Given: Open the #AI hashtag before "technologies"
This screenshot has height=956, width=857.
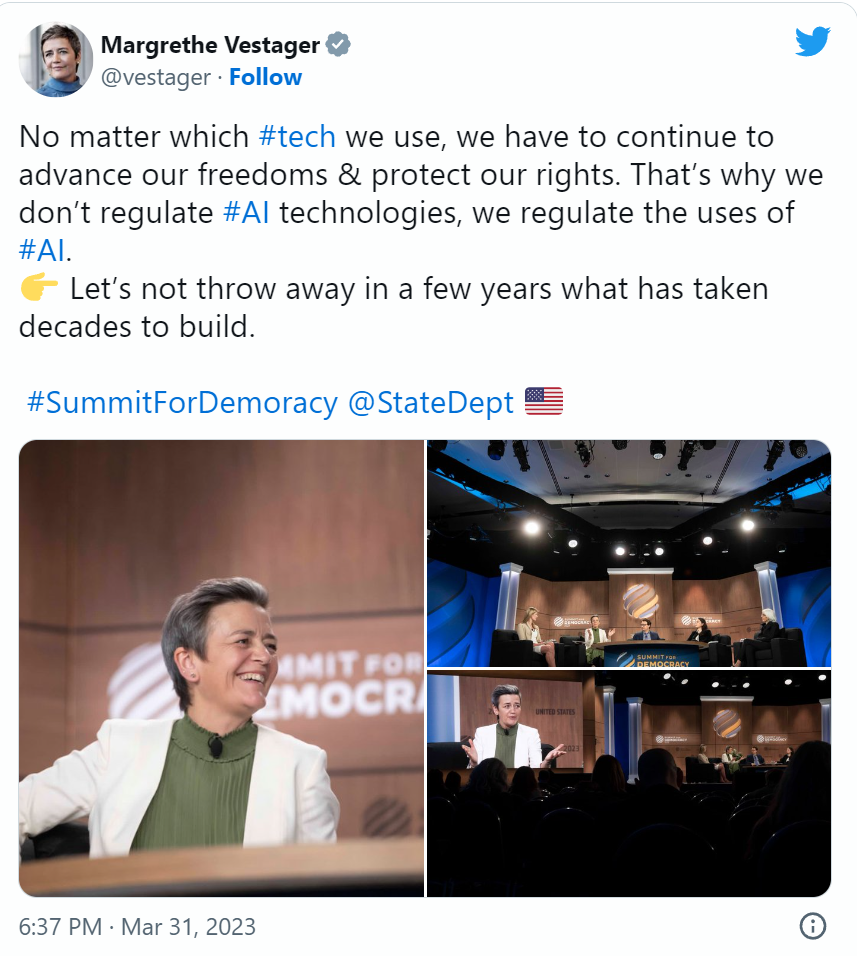Looking at the screenshot, I should (249, 213).
